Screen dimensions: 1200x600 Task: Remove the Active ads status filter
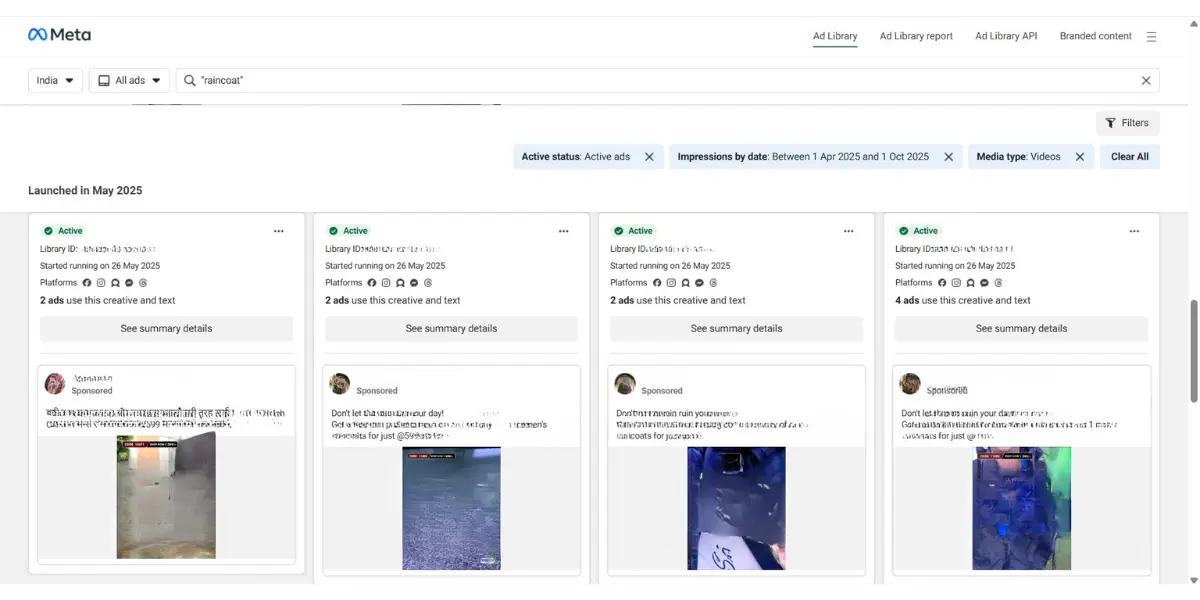click(x=649, y=157)
